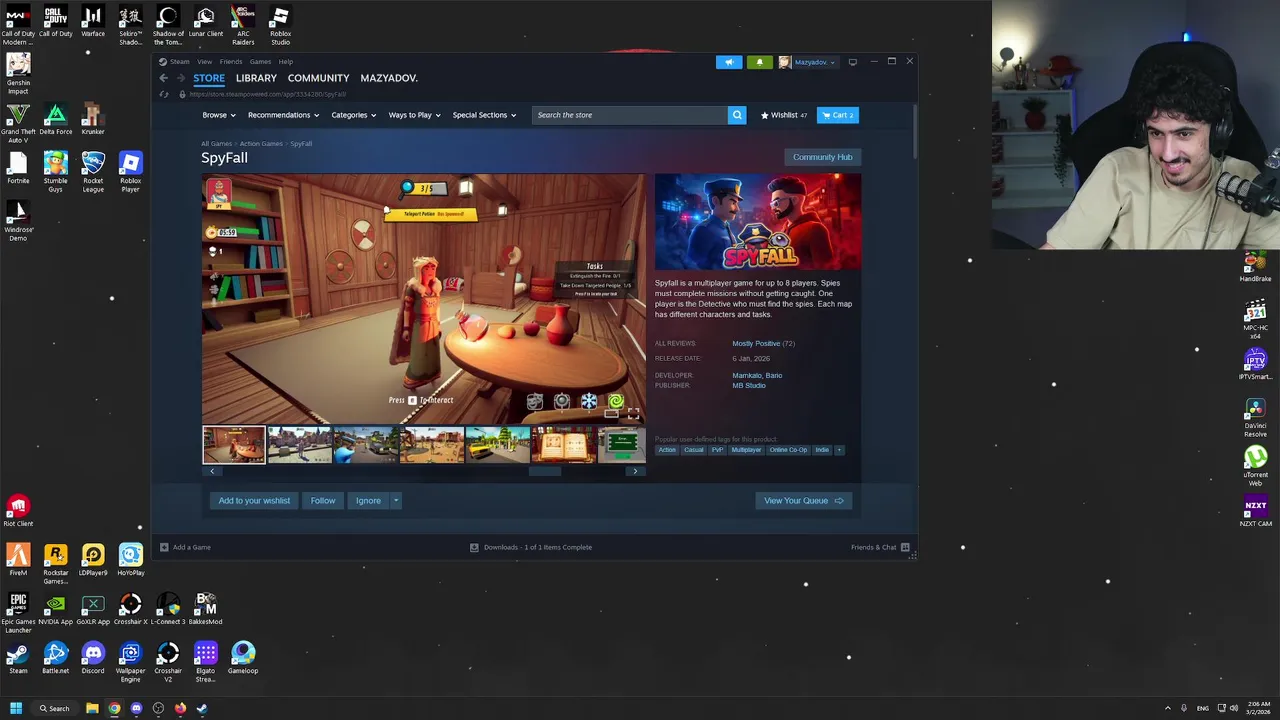Image resolution: width=1280 pixels, height=720 pixels.
Task: Open View Your Queue
Action: 803,501
